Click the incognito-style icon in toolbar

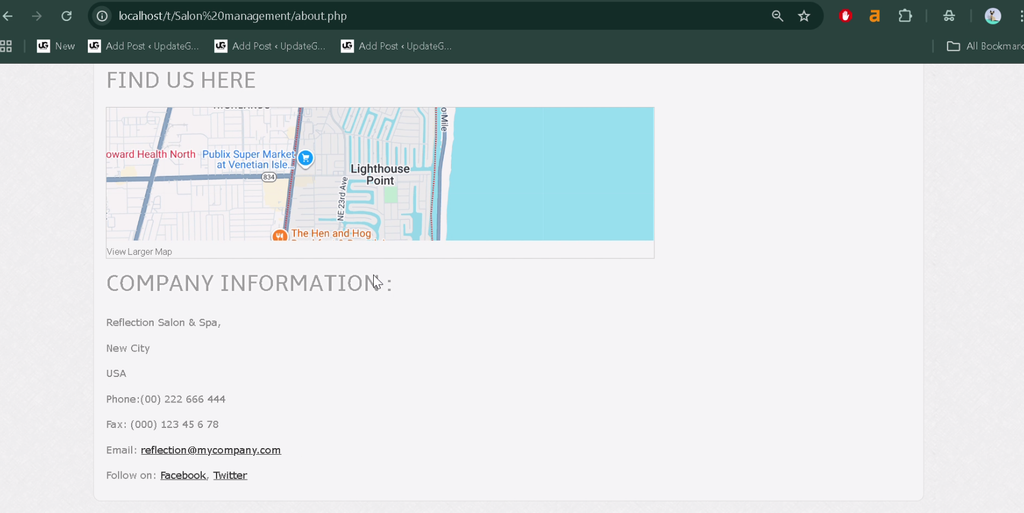tap(949, 16)
